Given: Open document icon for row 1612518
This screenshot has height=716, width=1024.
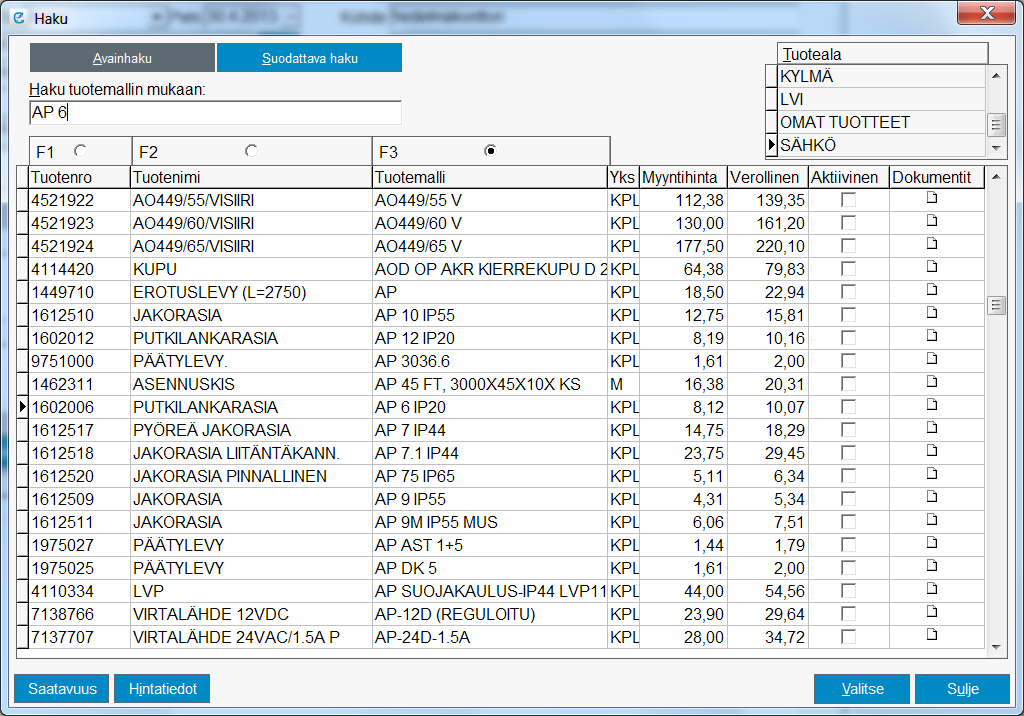Looking at the screenshot, I should (x=932, y=451).
